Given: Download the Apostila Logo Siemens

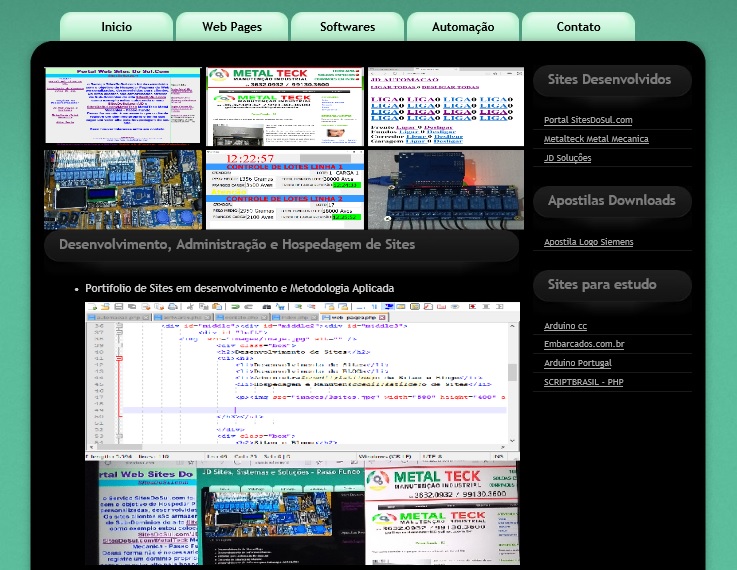Looking at the screenshot, I should (588, 242).
